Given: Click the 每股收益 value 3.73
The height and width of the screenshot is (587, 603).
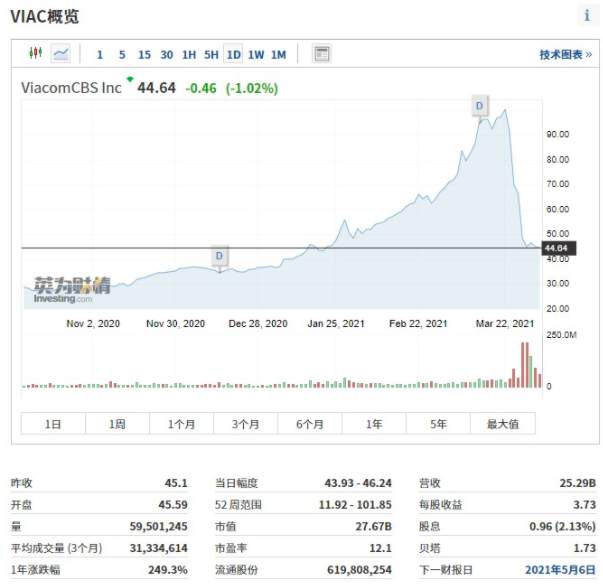Looking at the screenshot, I should pyautogui.click(x=585, y=504).
